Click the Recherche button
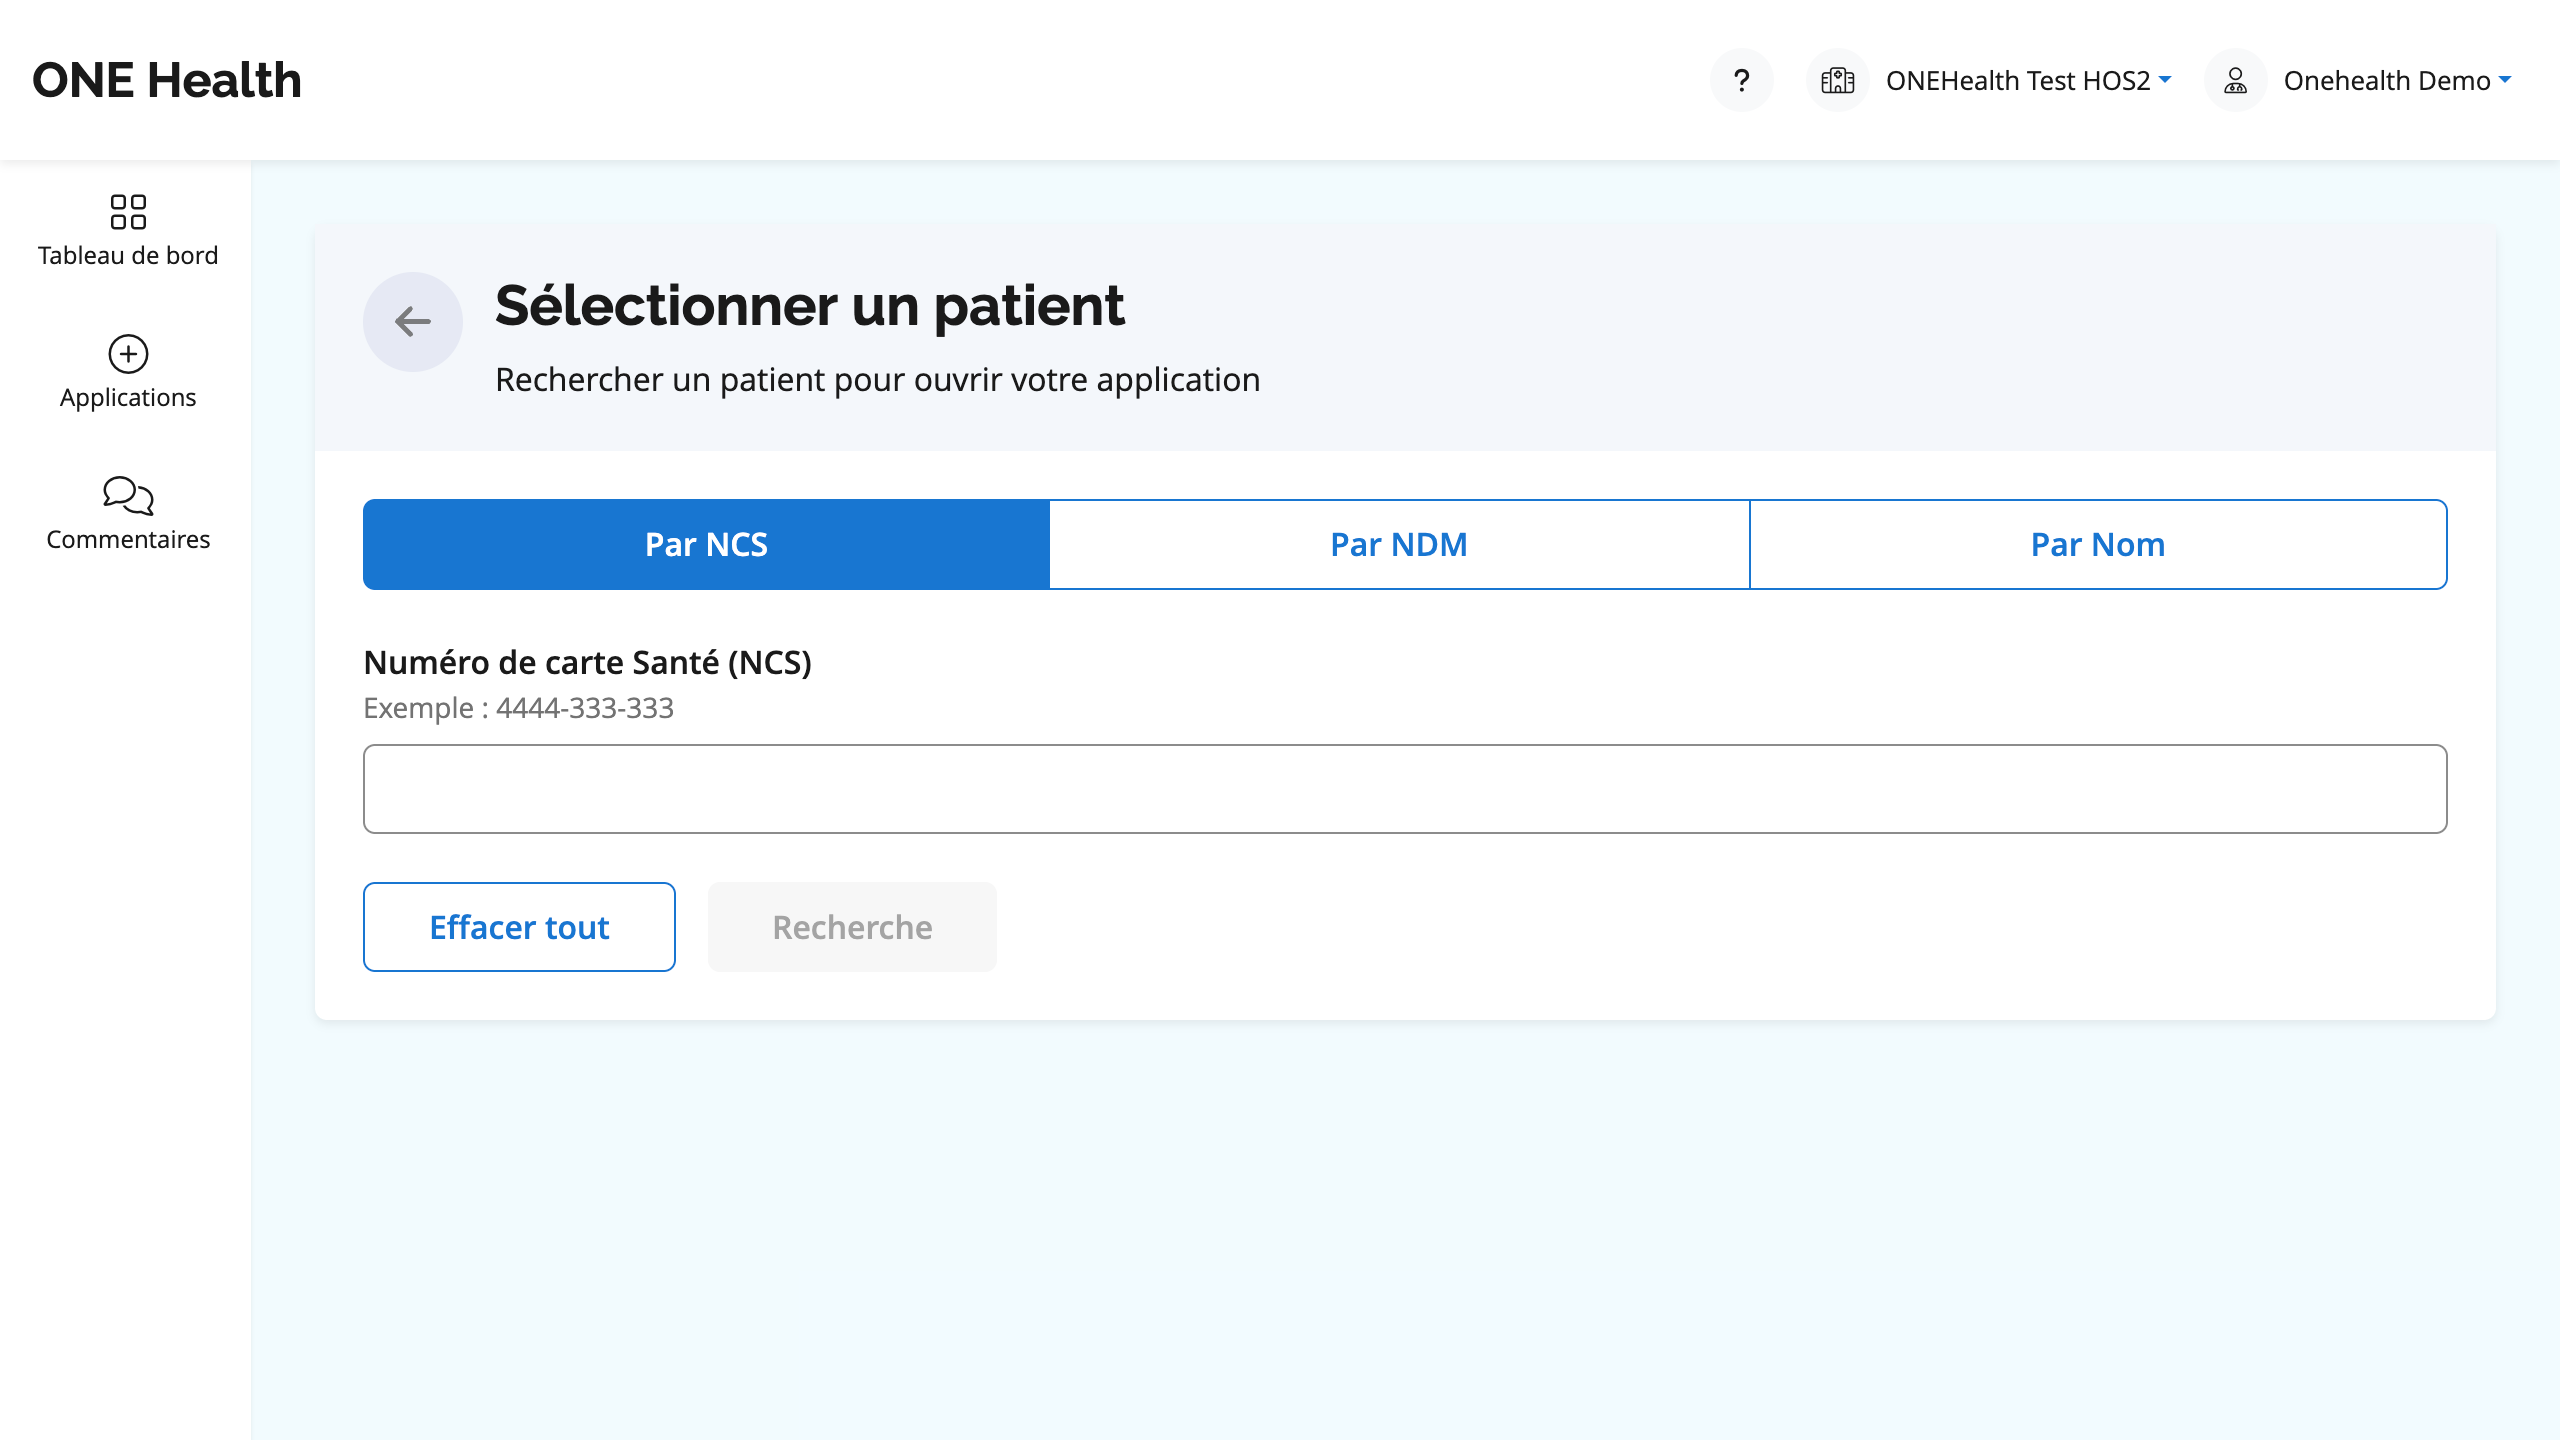The height and width of the screenshot is (1440, 2560). coord(852,927)
